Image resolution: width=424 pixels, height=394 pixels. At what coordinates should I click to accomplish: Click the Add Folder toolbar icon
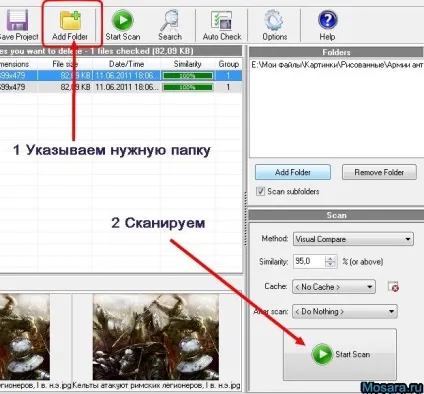(x=70, y=25)
